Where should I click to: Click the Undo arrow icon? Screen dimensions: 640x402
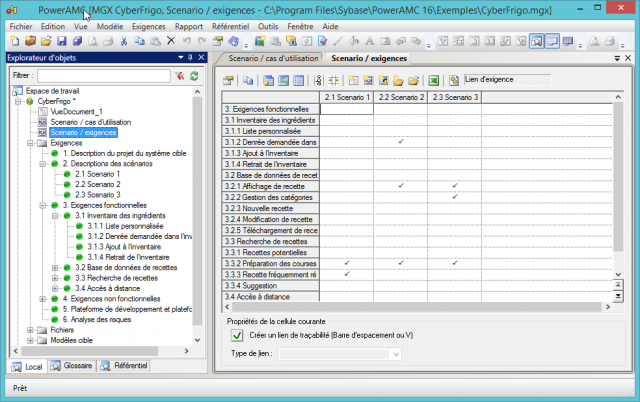(187, 41)
